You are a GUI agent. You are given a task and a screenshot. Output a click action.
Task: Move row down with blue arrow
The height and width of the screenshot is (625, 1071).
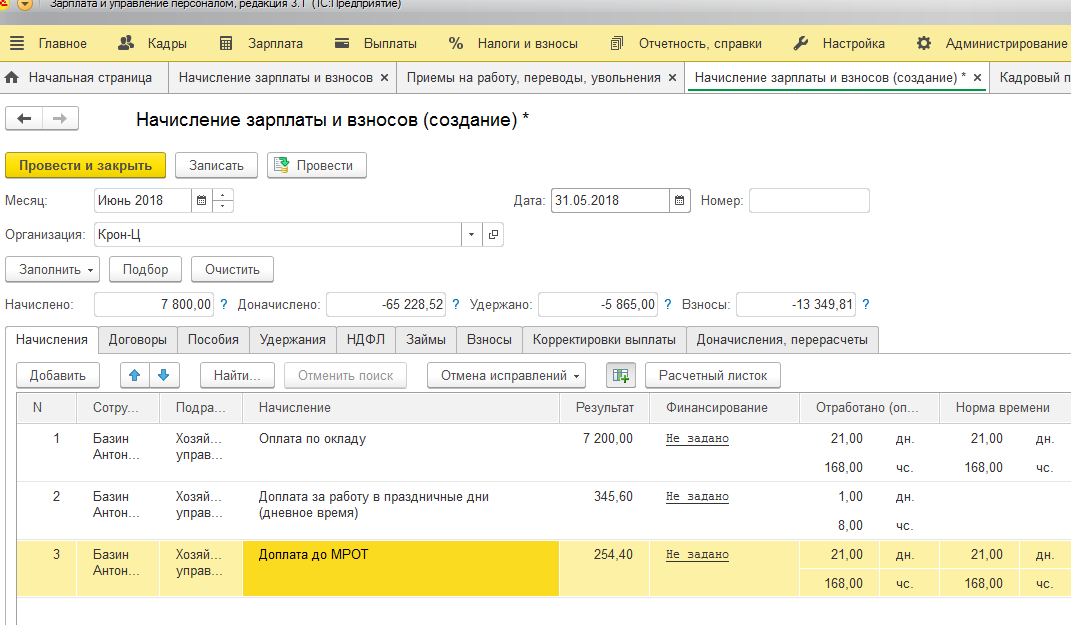tap(164, 375)
